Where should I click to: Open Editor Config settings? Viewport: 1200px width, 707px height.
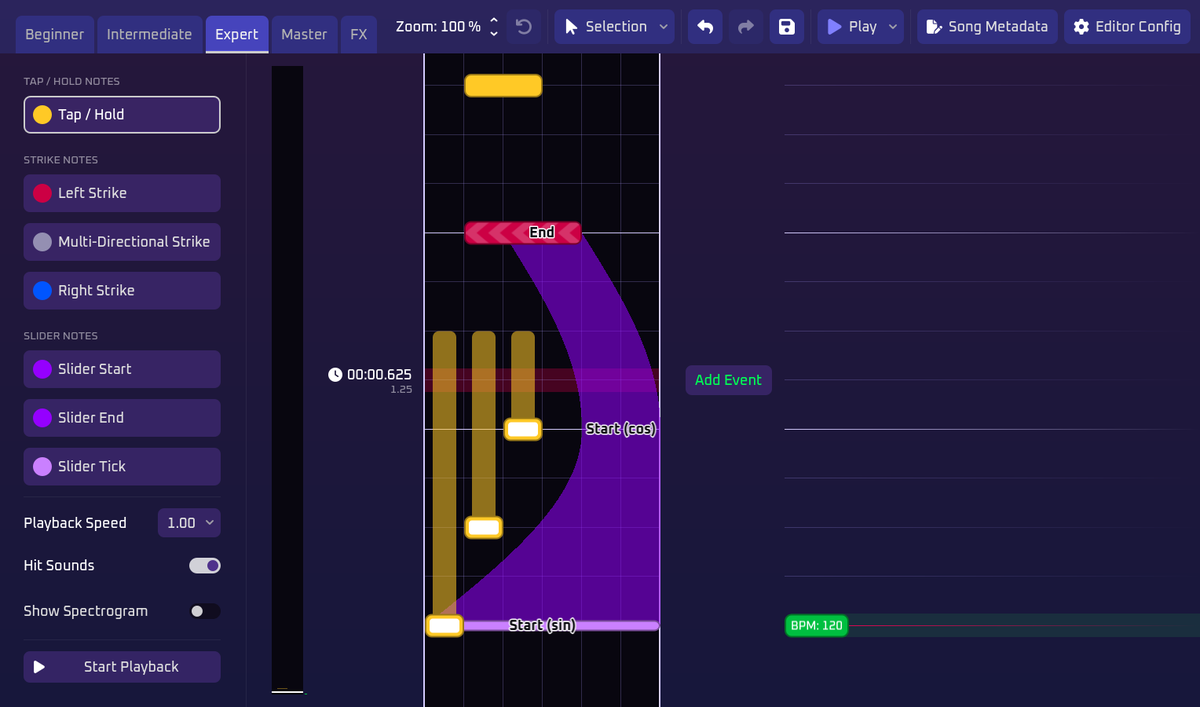pos(1127,27)
